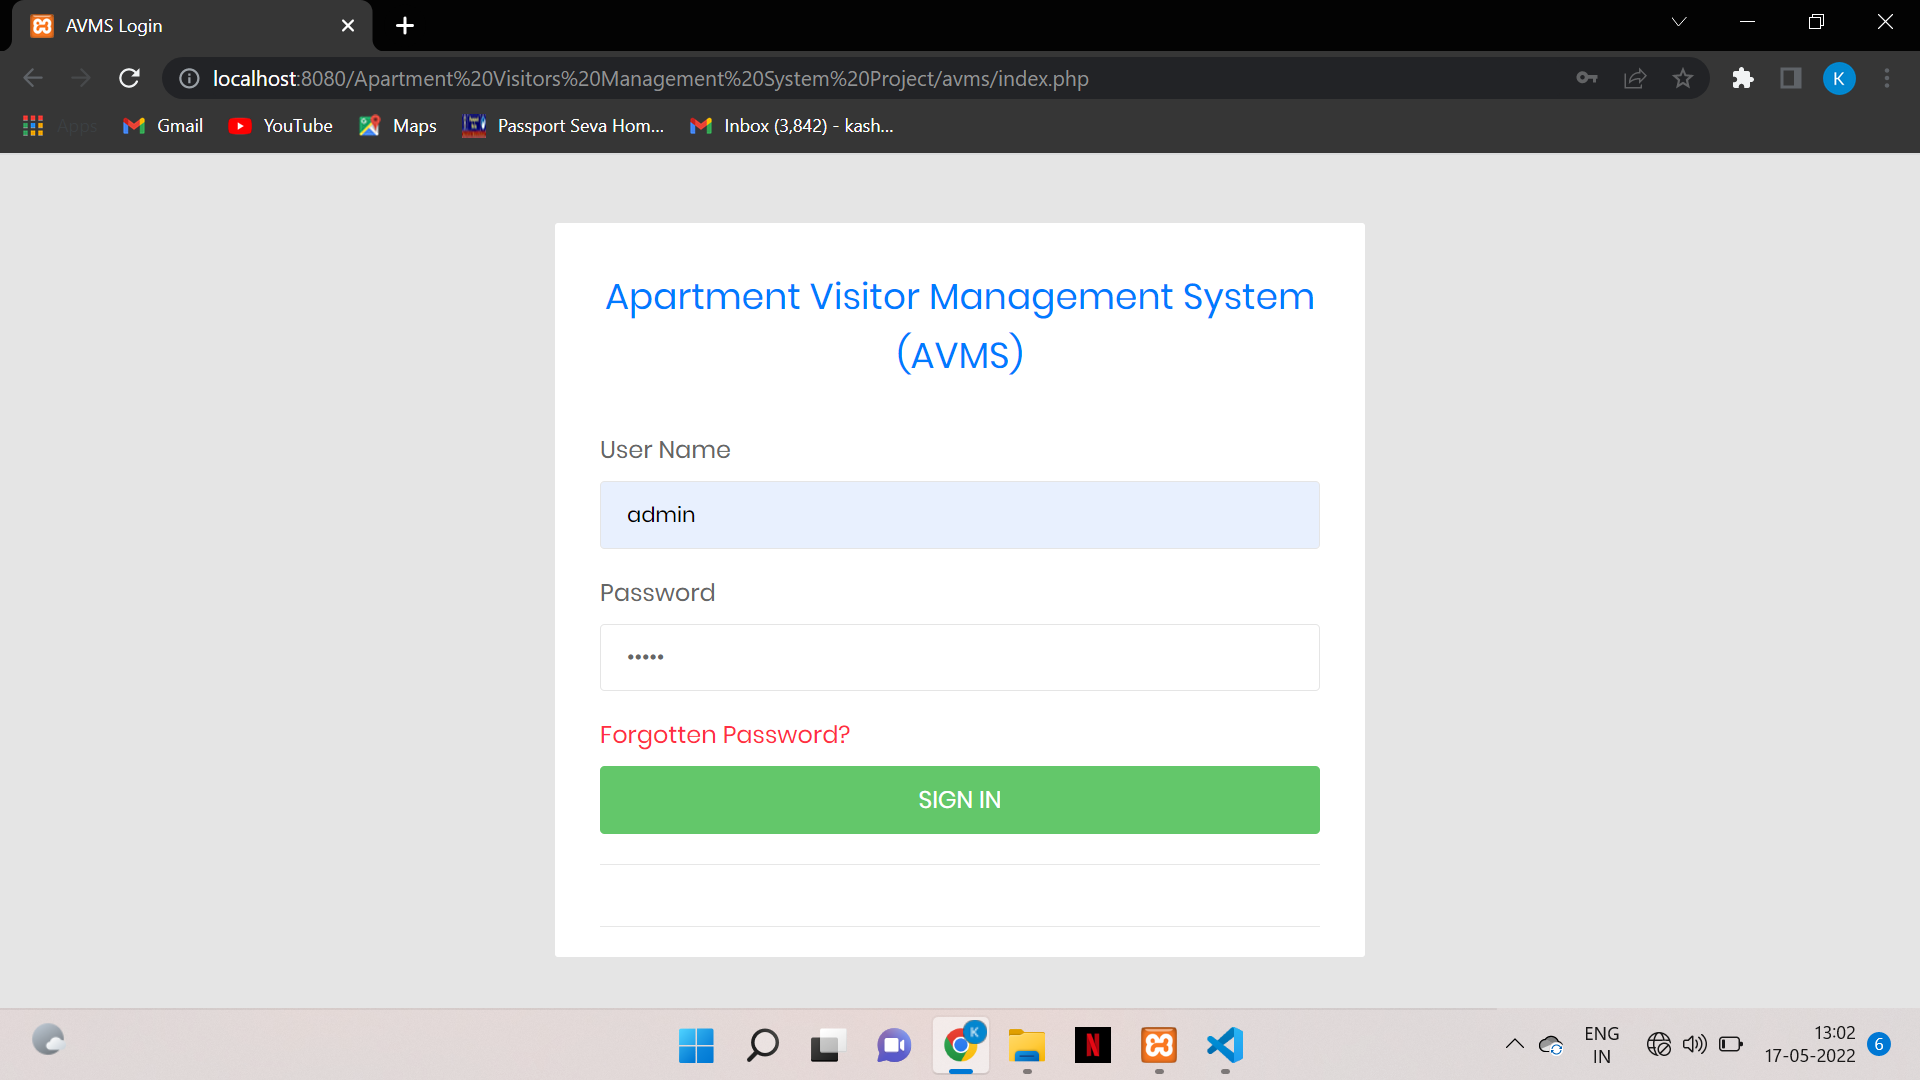Open the Apps grid on the bookmarks bar
1920x1080 pixels.
[32, 125]
